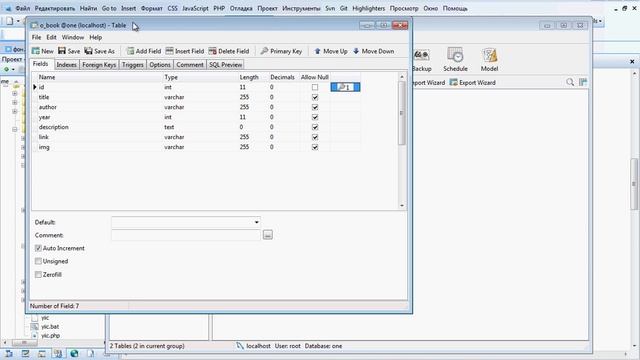Open the Highlighters menu

tap(369, 8)
